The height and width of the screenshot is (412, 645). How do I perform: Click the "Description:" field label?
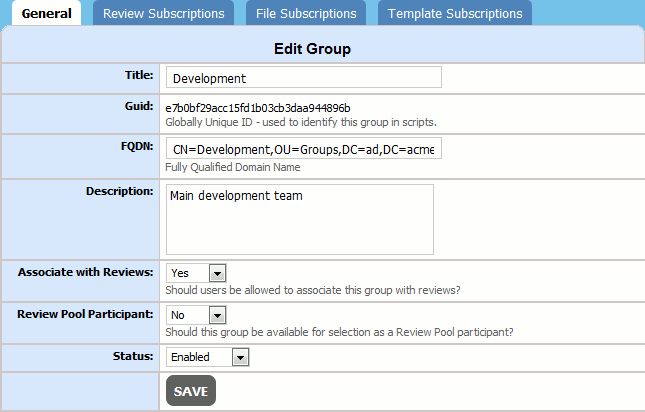coord(119,190)
